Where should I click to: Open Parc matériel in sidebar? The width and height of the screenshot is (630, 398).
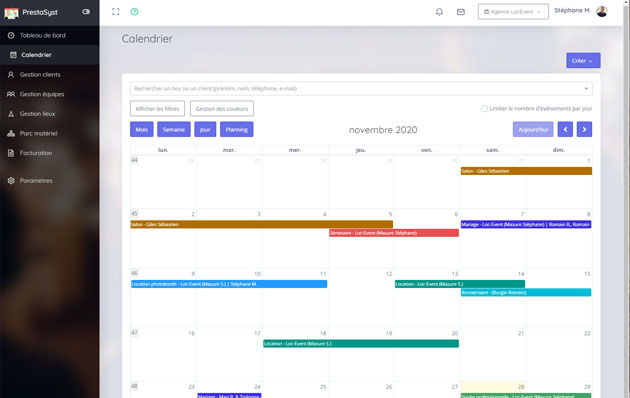point(38,133)
